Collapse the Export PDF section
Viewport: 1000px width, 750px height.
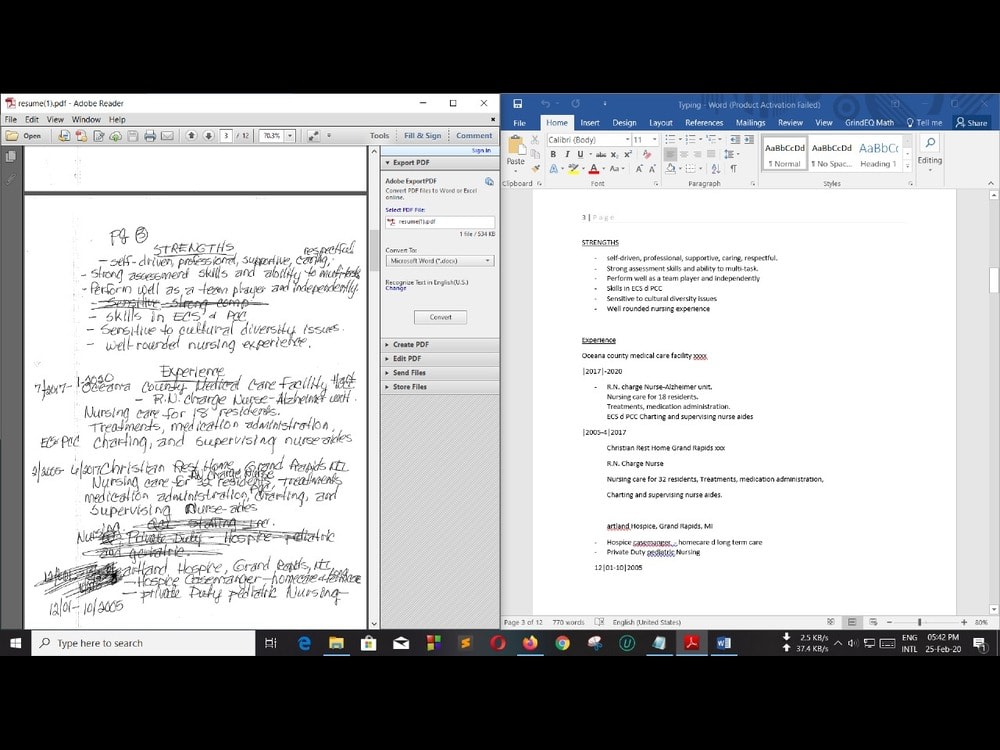pyautogui.click(x=439, y=163)
